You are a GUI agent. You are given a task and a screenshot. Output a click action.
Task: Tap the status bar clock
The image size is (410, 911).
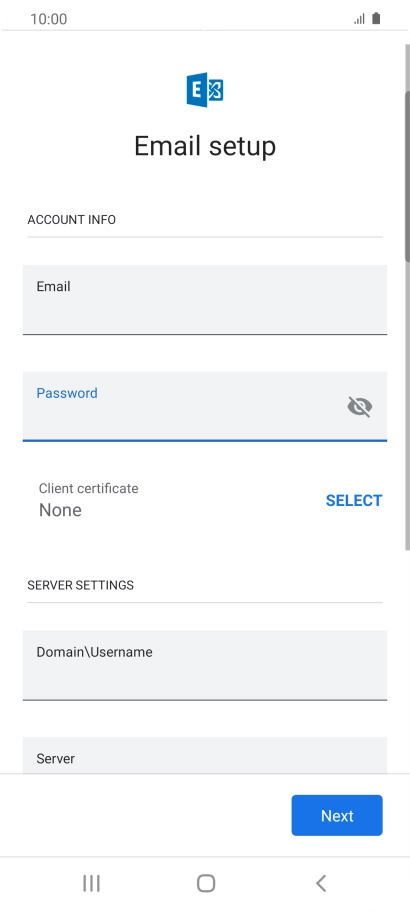coord(49,19)
